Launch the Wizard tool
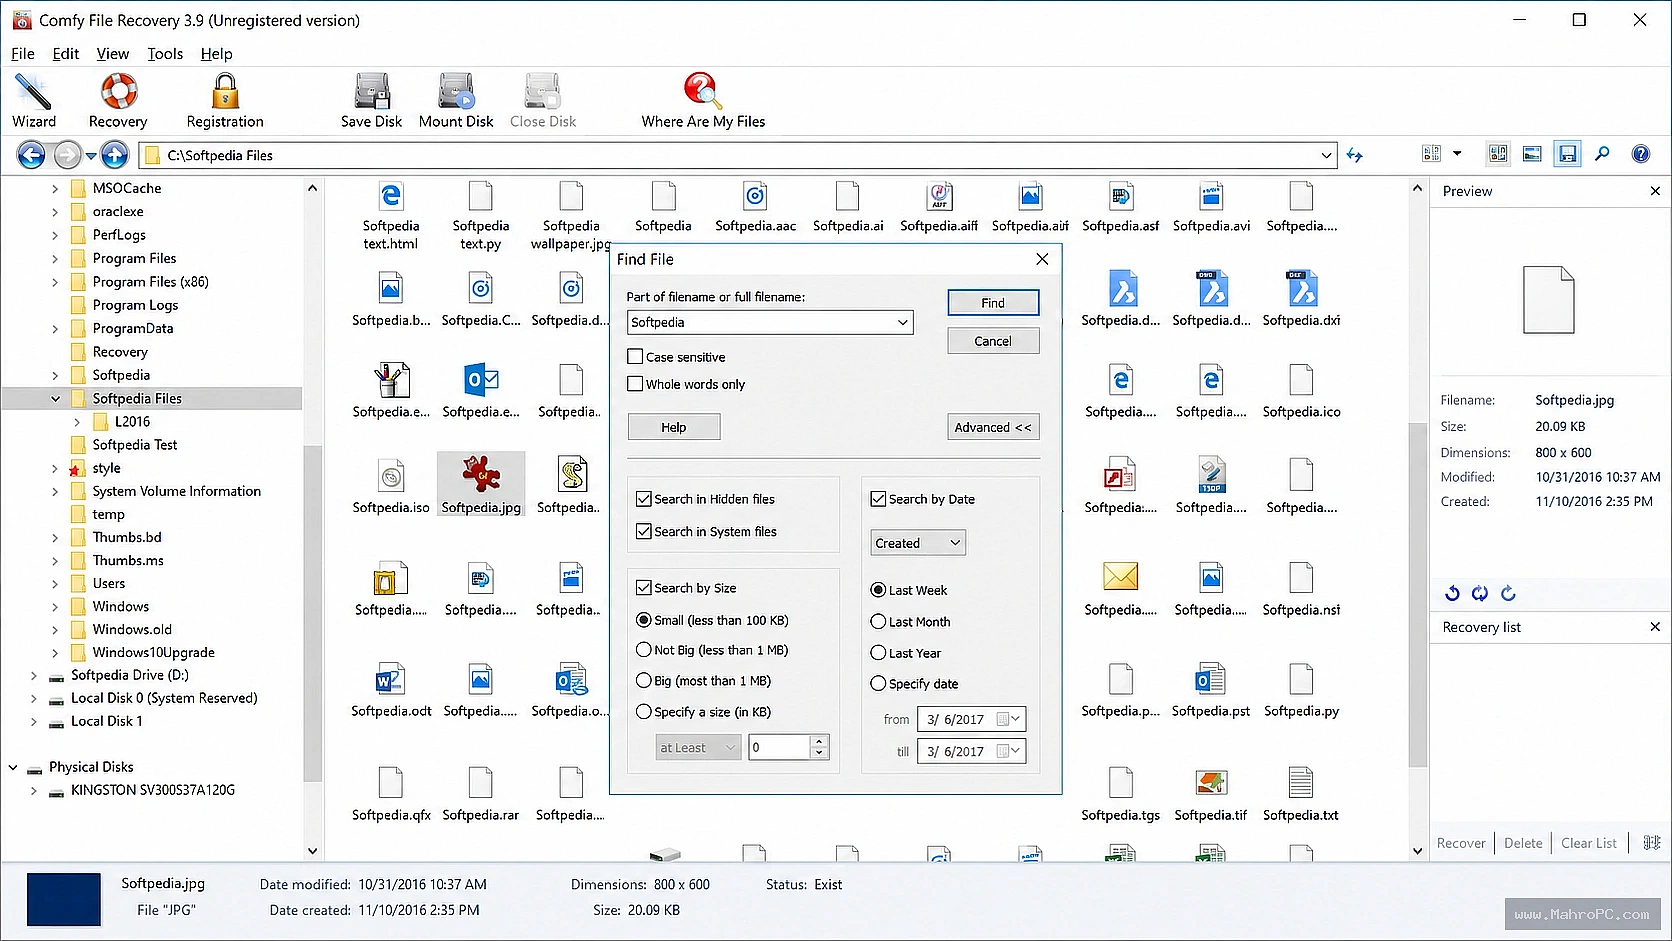The image size is (1672, 941). click(x=34, y=101)
